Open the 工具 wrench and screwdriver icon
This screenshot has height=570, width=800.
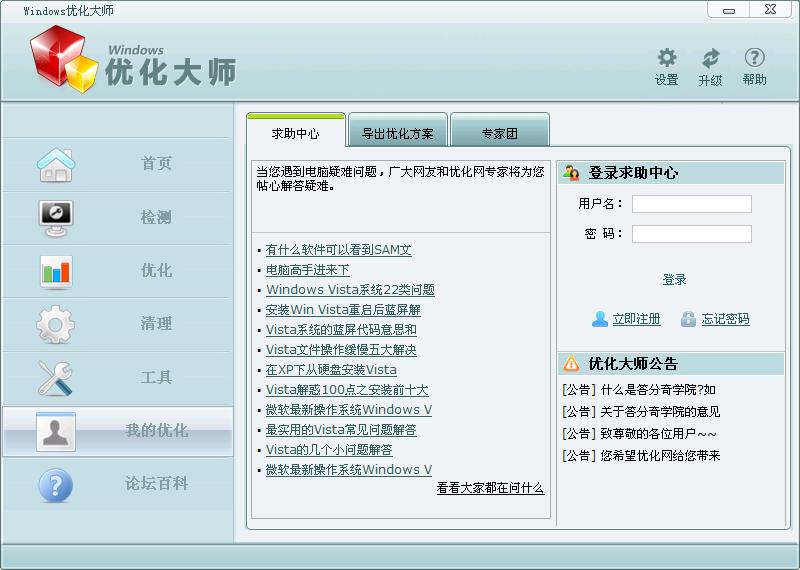[55, 378]
